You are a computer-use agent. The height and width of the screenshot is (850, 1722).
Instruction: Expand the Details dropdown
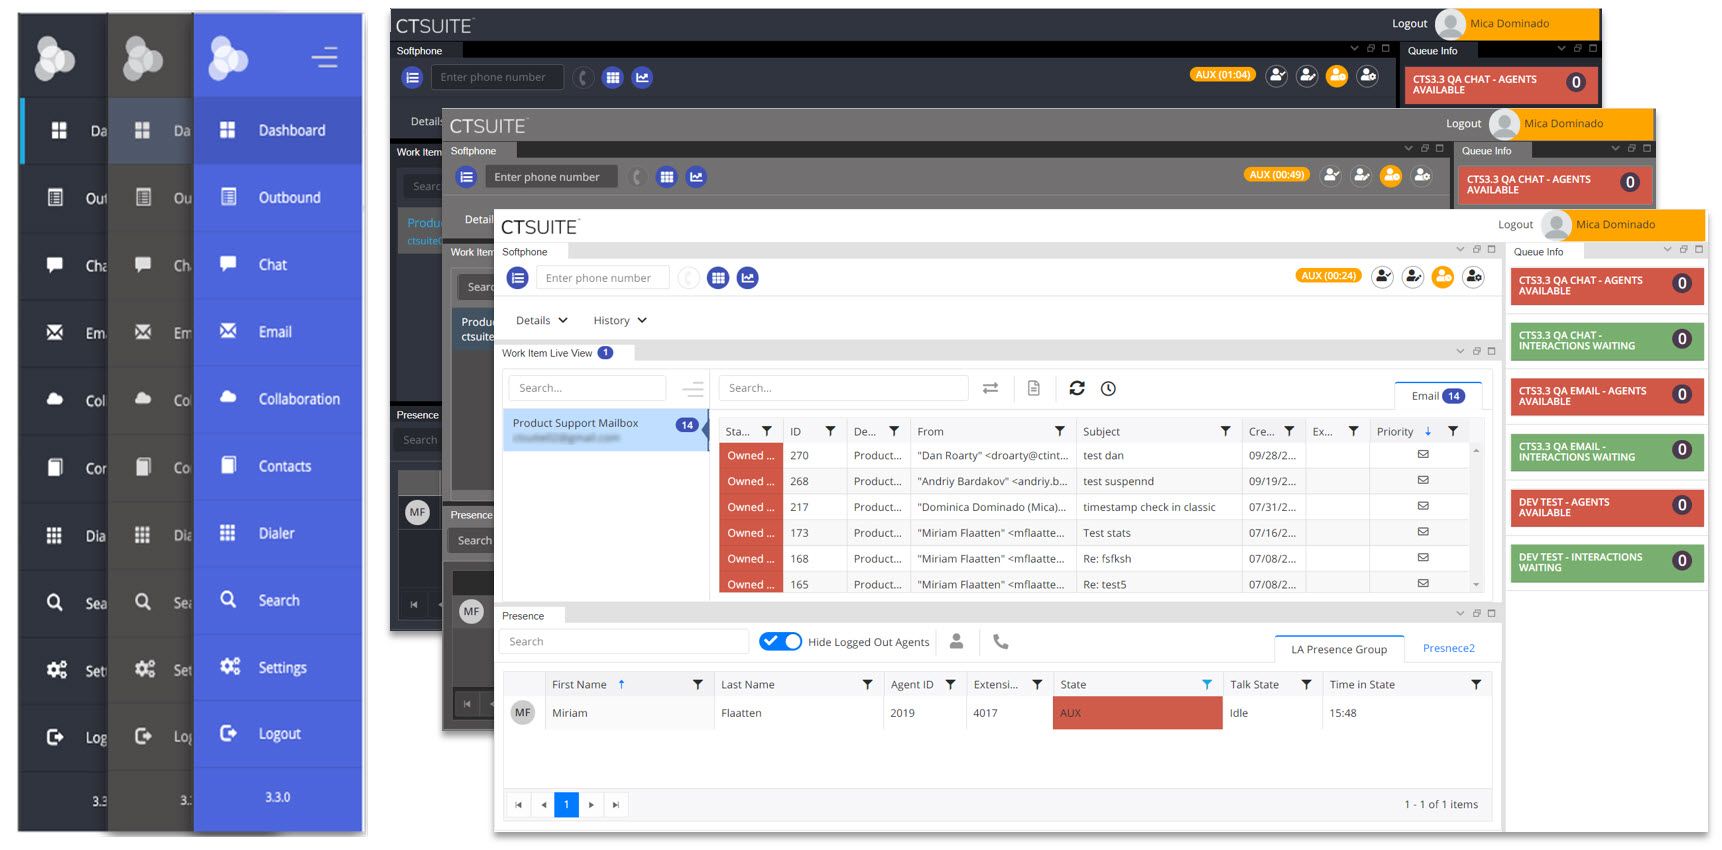tap(541, 321)
